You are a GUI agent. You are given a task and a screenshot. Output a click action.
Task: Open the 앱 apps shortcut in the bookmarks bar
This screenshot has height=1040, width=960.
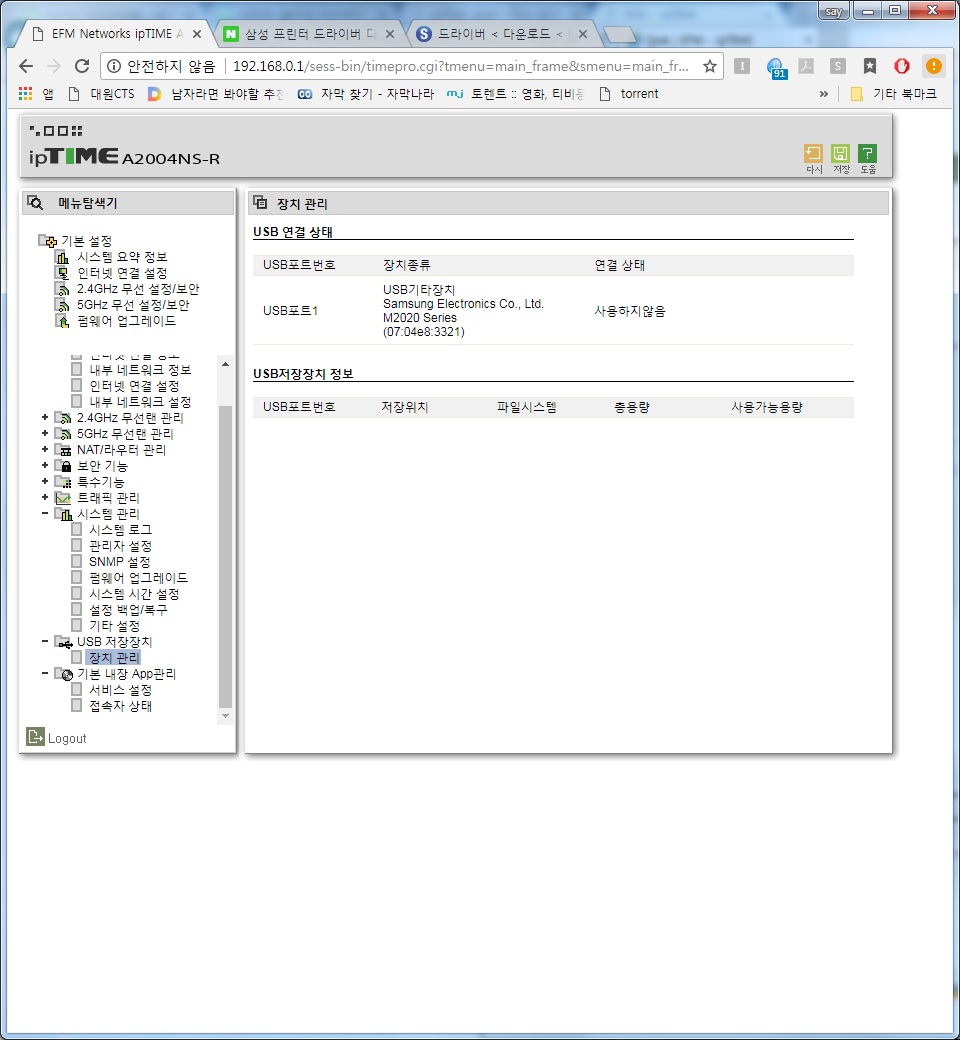click(x=36, y=94)
